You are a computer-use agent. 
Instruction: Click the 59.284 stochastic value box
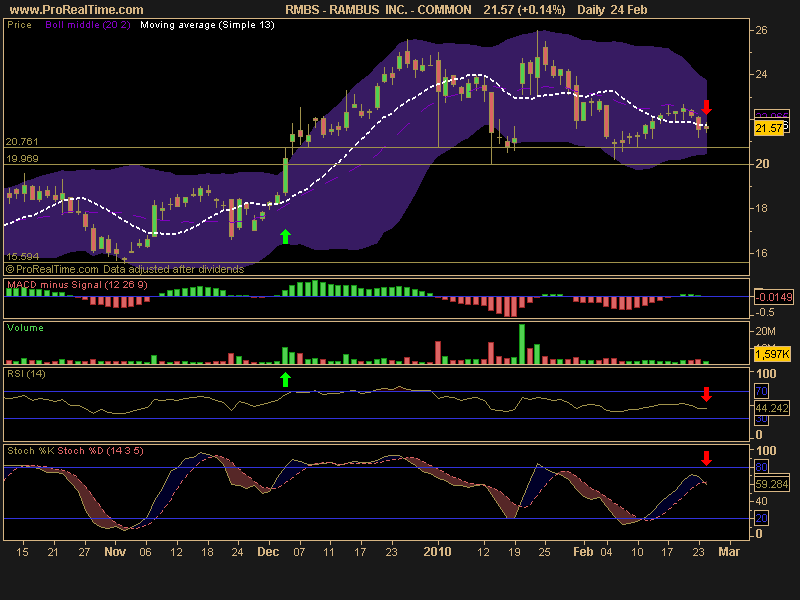tap(771, 484)
